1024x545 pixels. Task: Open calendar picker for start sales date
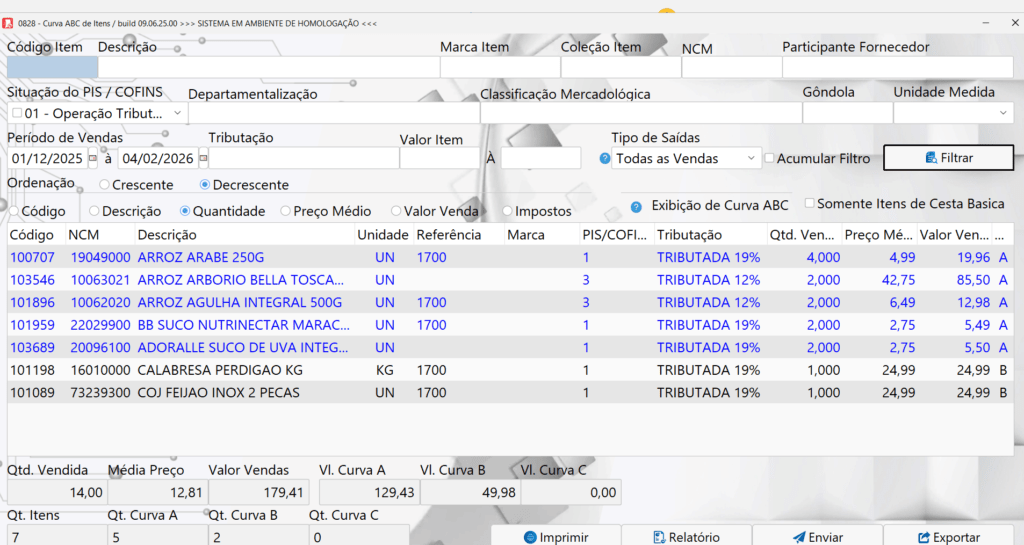click(x=93, y=158)
